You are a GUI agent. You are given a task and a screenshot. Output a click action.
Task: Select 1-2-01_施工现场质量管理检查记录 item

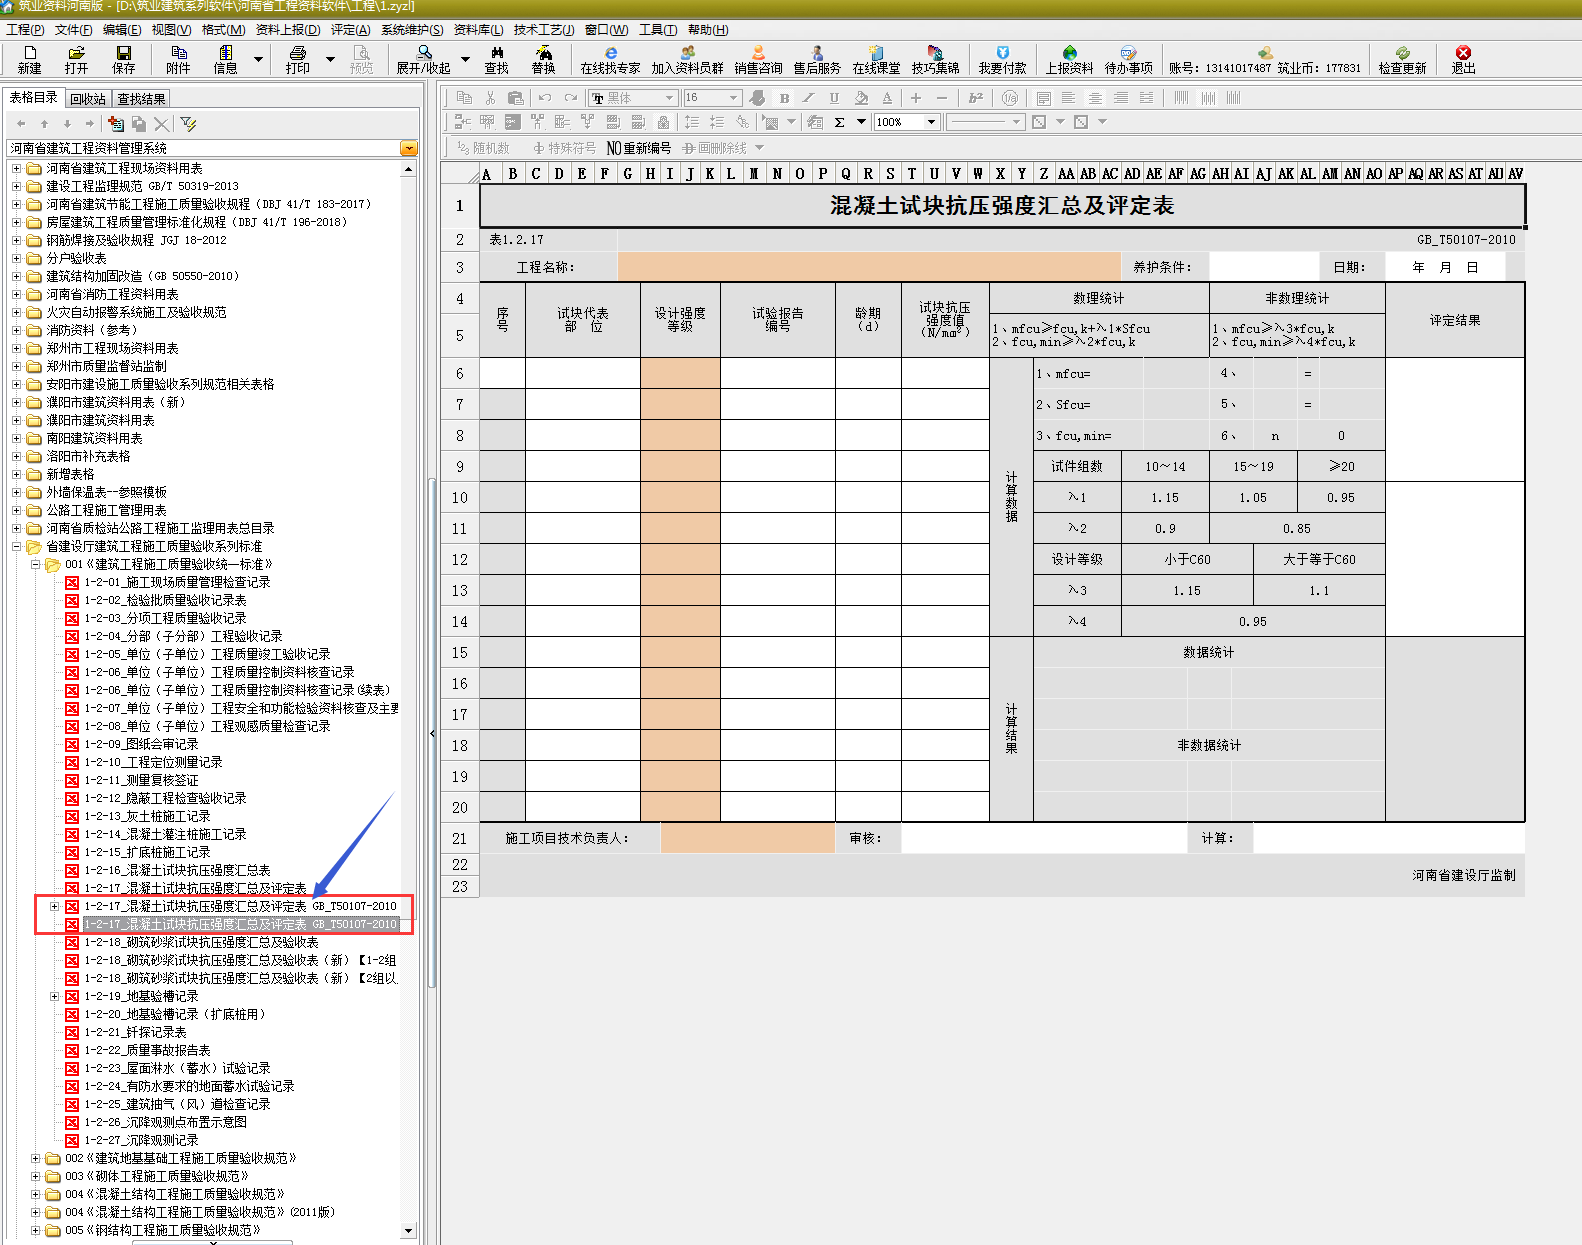click(178, 582)
